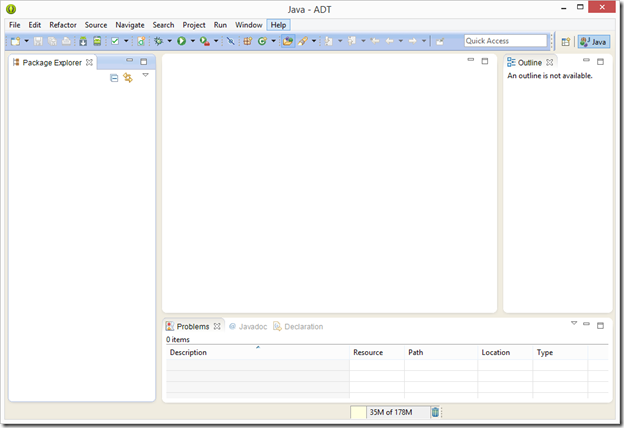Open the Run menu
The height and width of the screenshot is (428, 624).
pos(220,25)
